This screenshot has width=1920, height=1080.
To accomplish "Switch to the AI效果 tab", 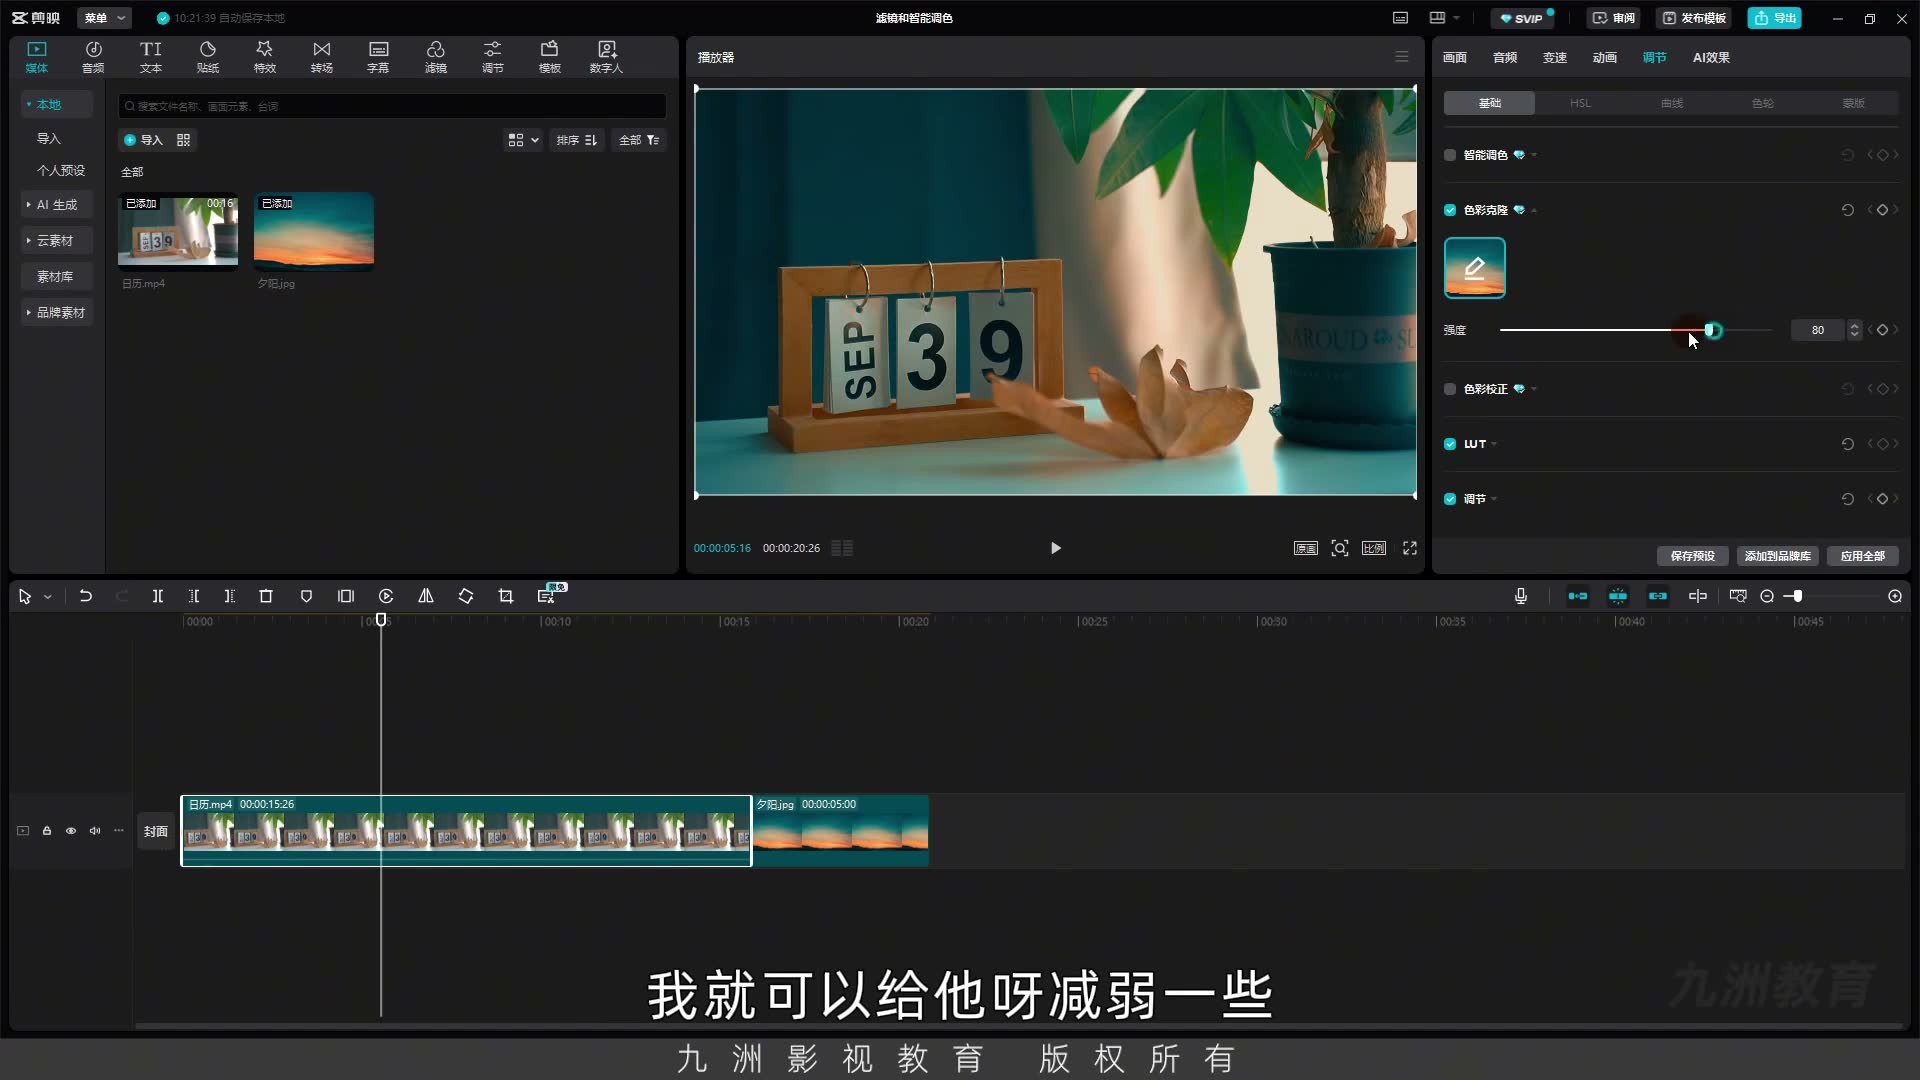I will point(1711,57).
